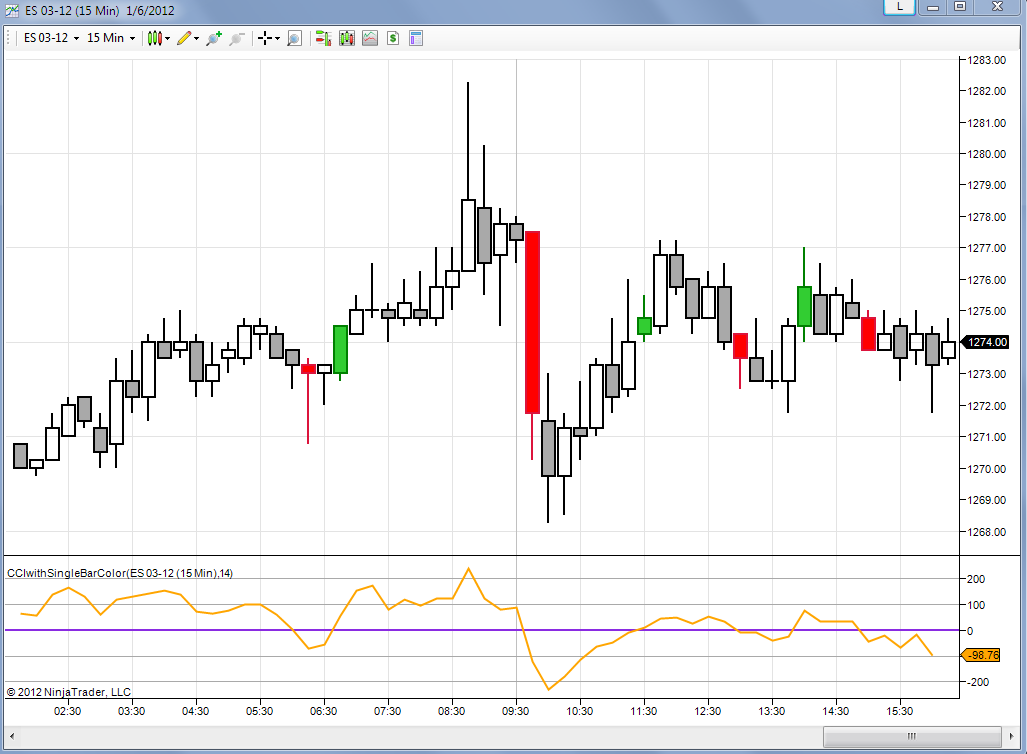1027x754 pixels.
Task: Expand the drawing tools dropdown arrow
Action: pos(196,39)
